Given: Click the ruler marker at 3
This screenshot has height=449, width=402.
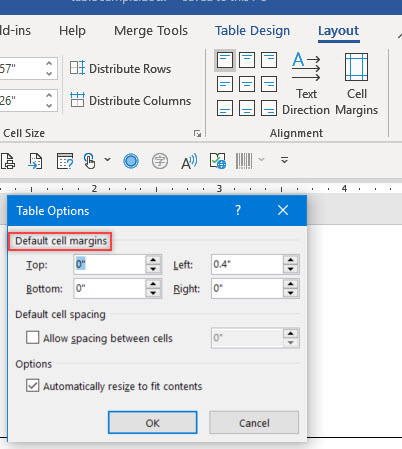Looking at the screenshot, I should pyautogui.click(x=219, y=189).
